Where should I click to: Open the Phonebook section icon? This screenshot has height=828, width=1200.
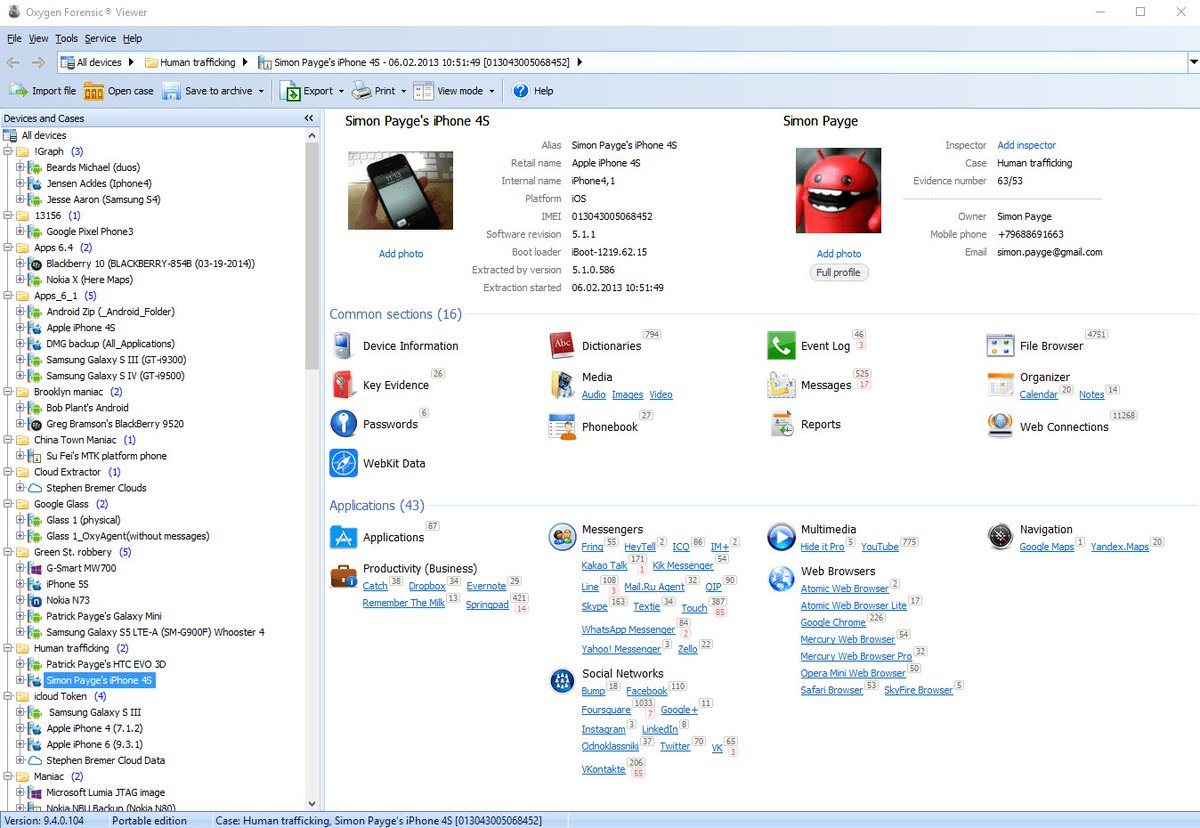click(562, 426)
